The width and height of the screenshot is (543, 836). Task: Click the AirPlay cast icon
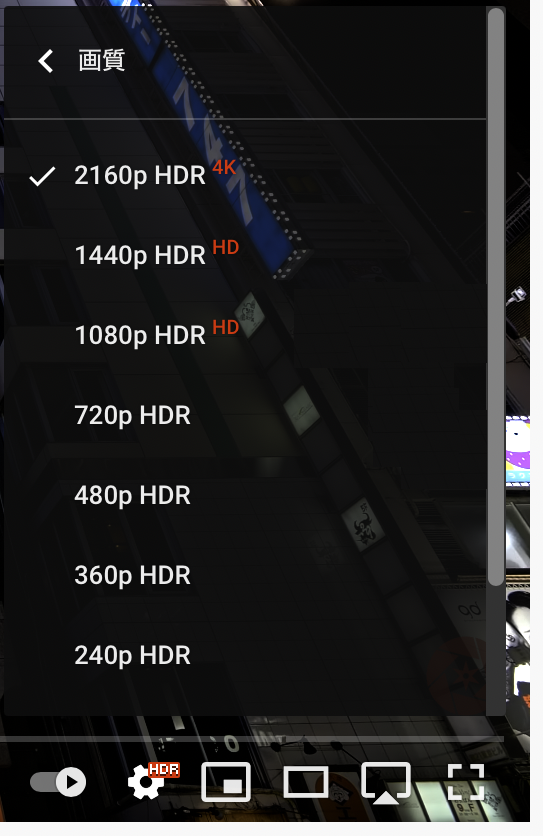click(386, 783)
